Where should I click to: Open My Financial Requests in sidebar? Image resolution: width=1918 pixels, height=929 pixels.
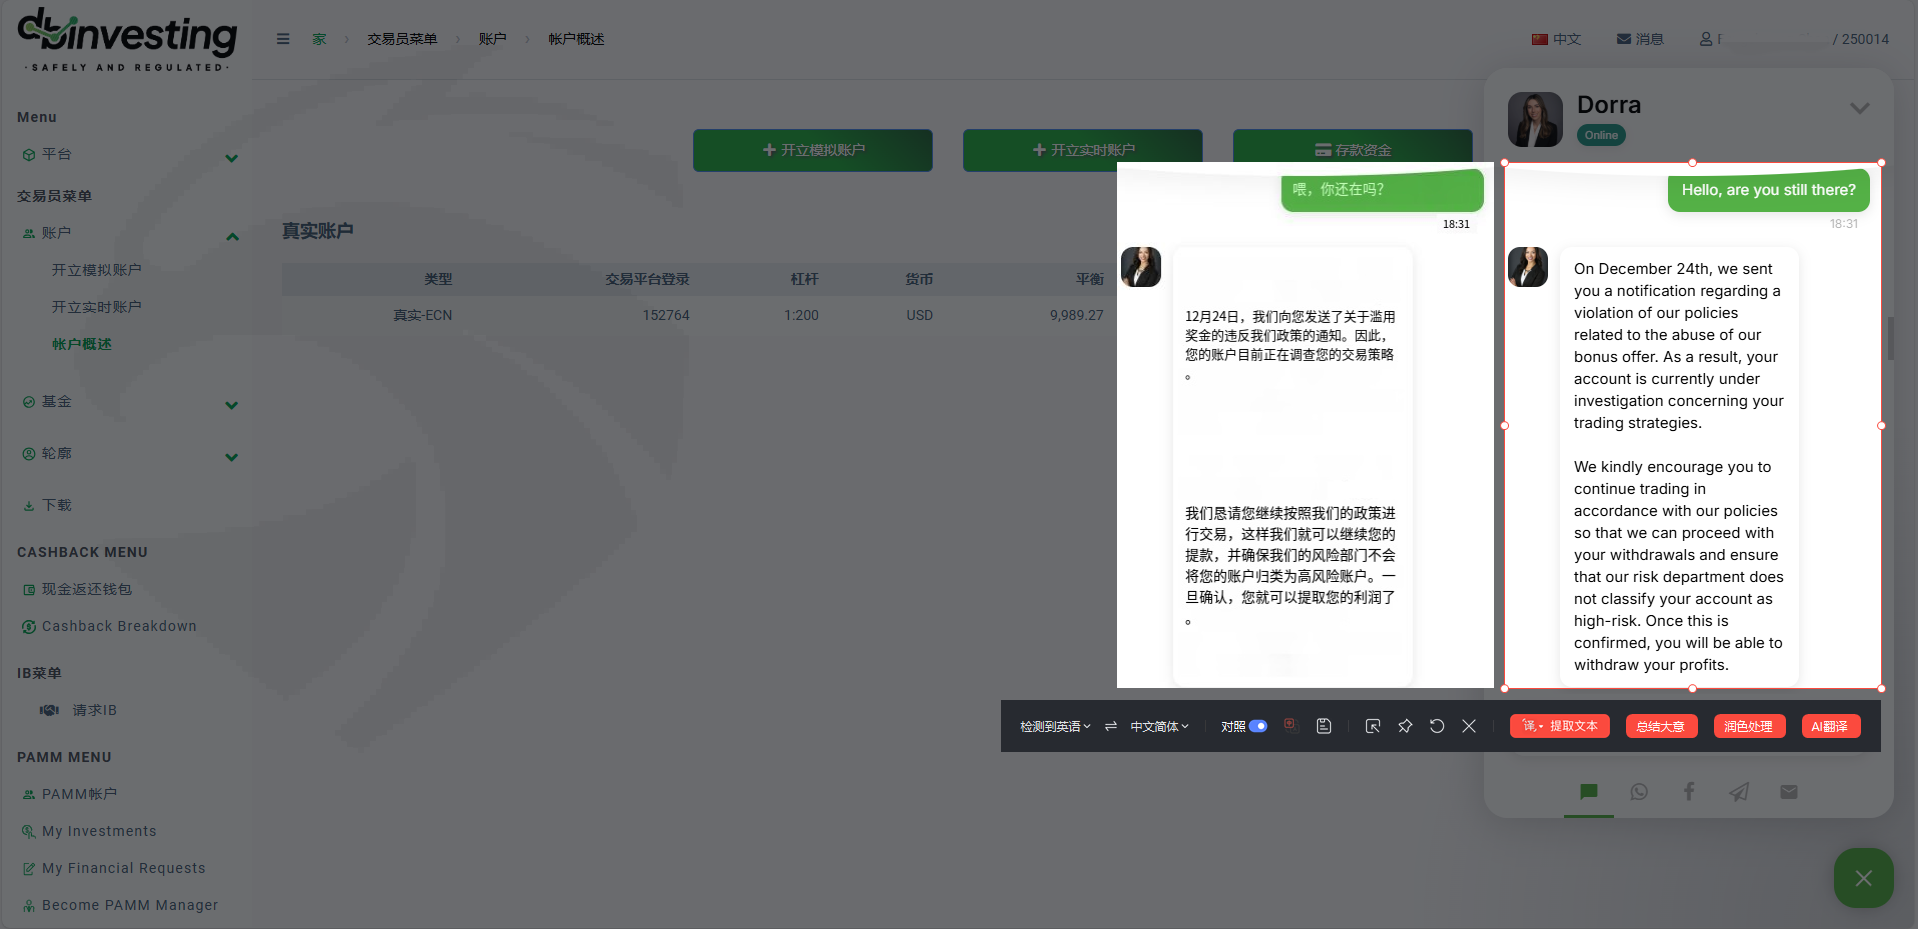[x=123, y=868]
